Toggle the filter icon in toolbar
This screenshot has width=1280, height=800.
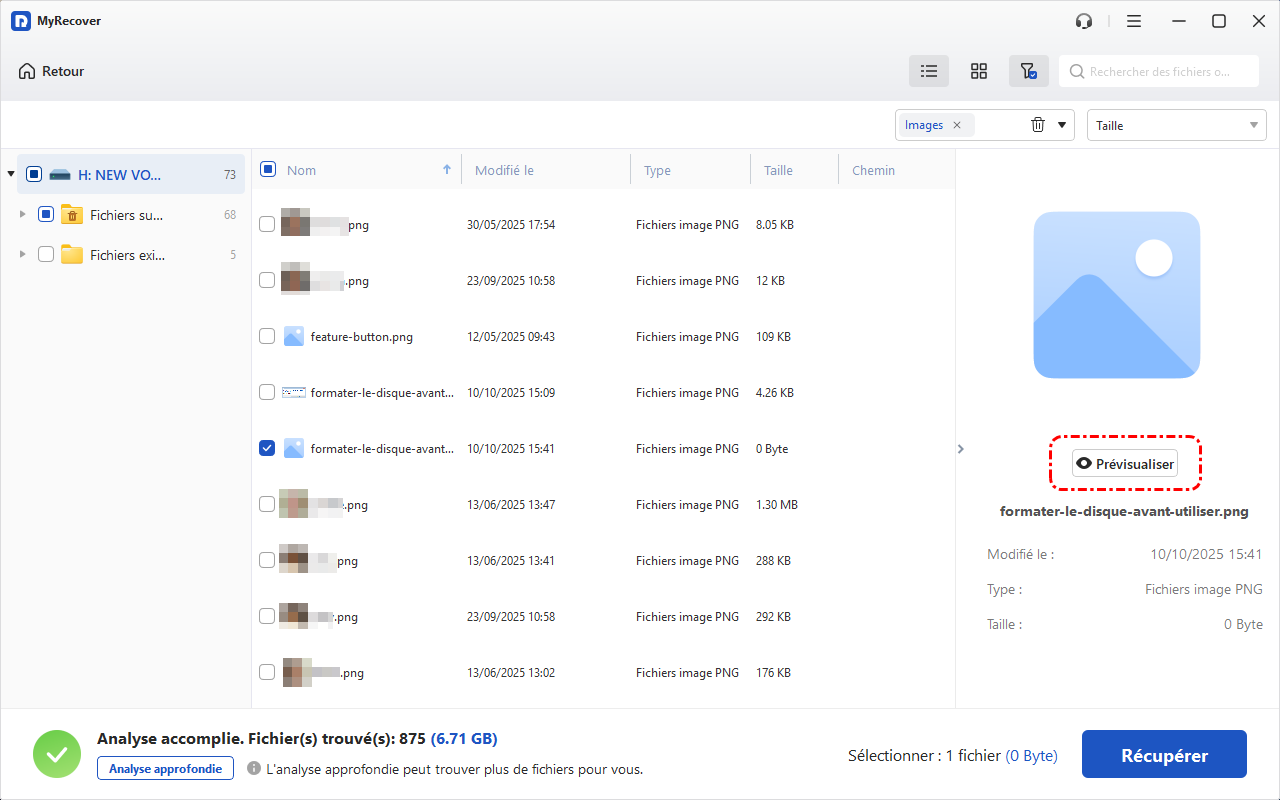(1028, 71)
